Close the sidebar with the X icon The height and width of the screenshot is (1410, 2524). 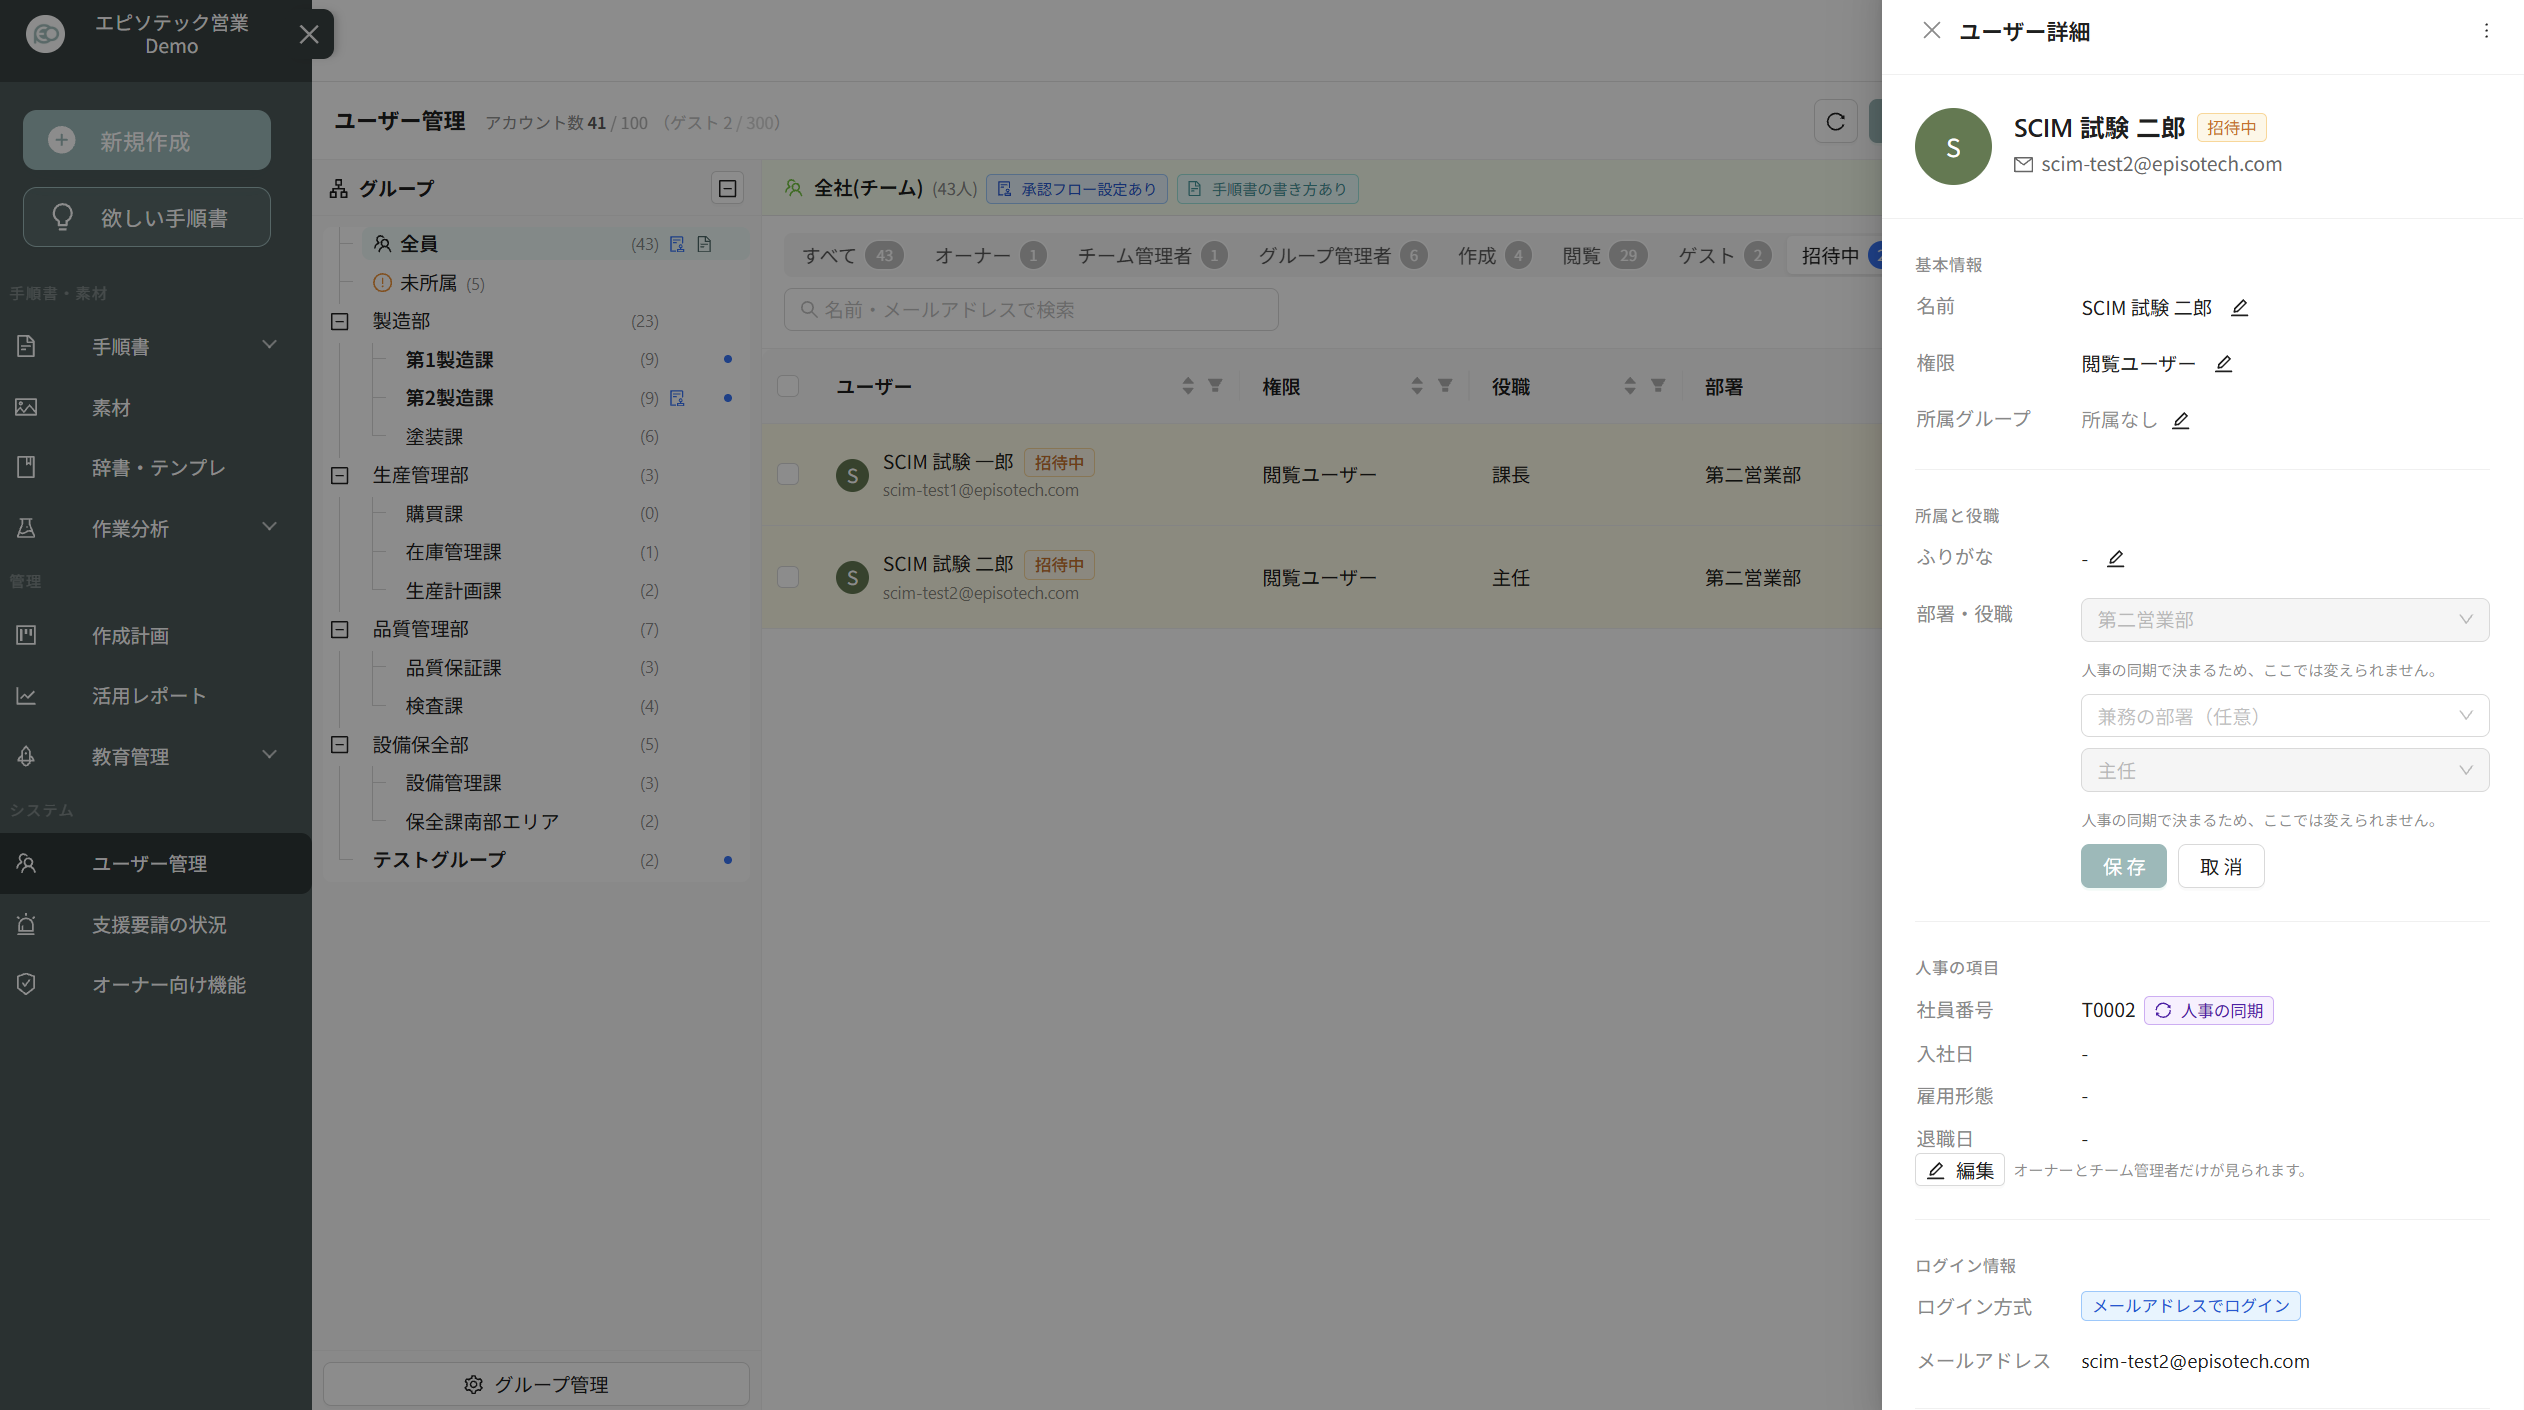coord(309,34)
